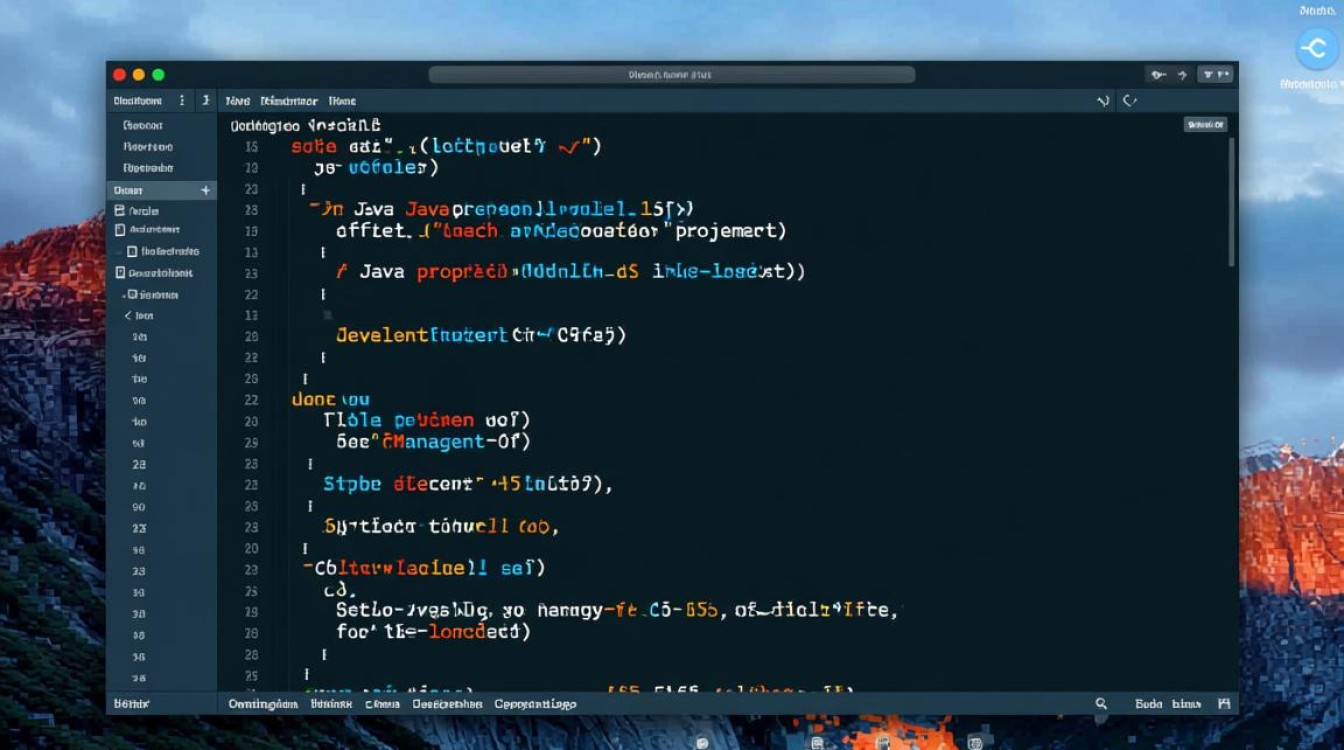1344x750 pixels.
Task: Click the arrow icon beside the key icon
Action: click(1181, 74)
